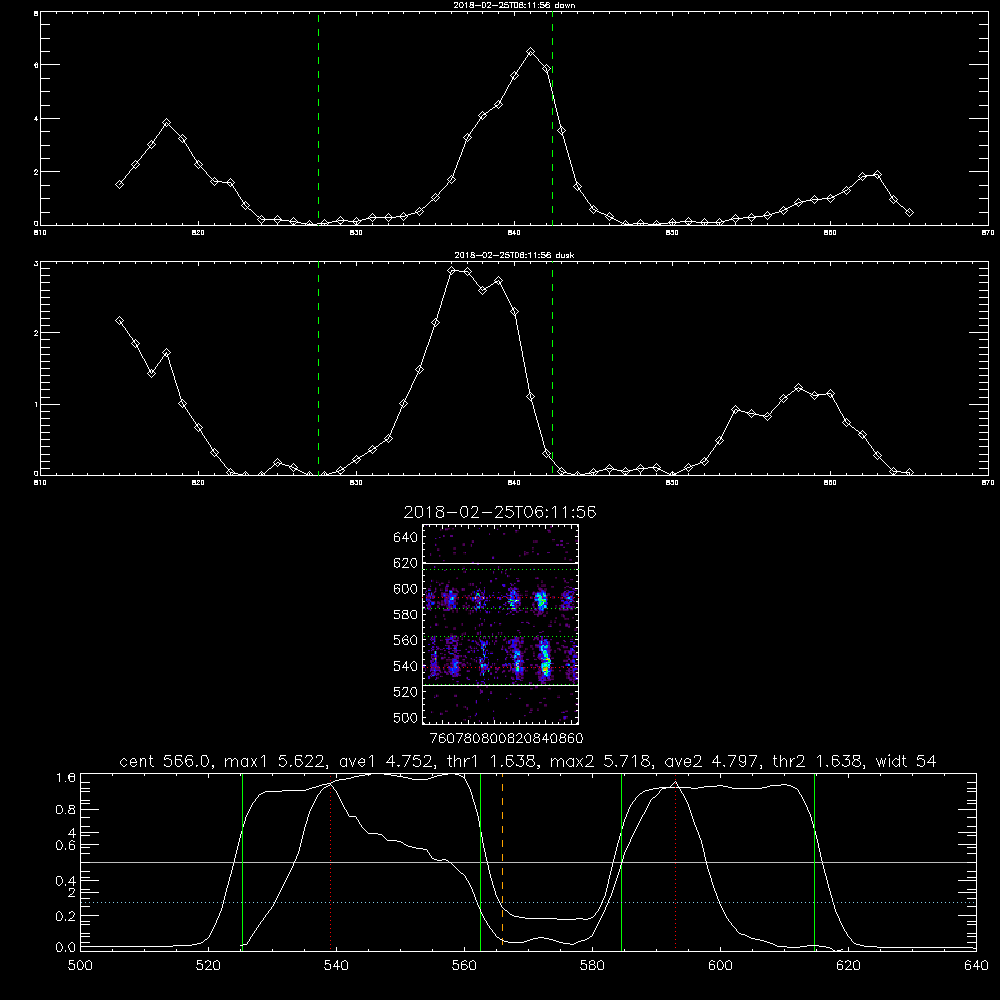This screenshot has height=1000, width=1000.
Task: Click the 540 label on the bottom plot x-axis
Action: pos(336,966)
